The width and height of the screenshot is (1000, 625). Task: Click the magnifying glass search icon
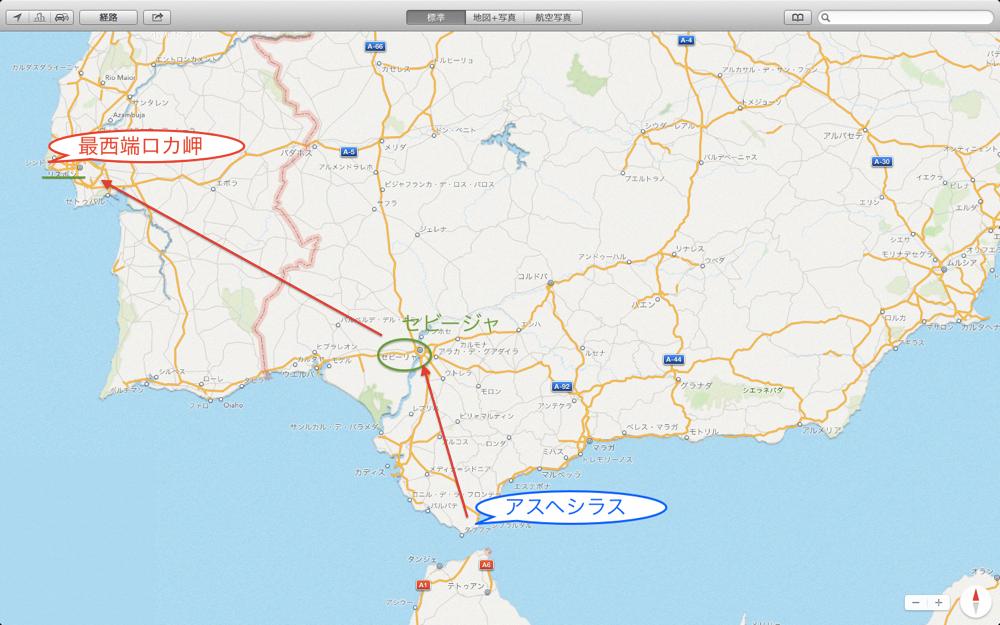pos(826,17)
